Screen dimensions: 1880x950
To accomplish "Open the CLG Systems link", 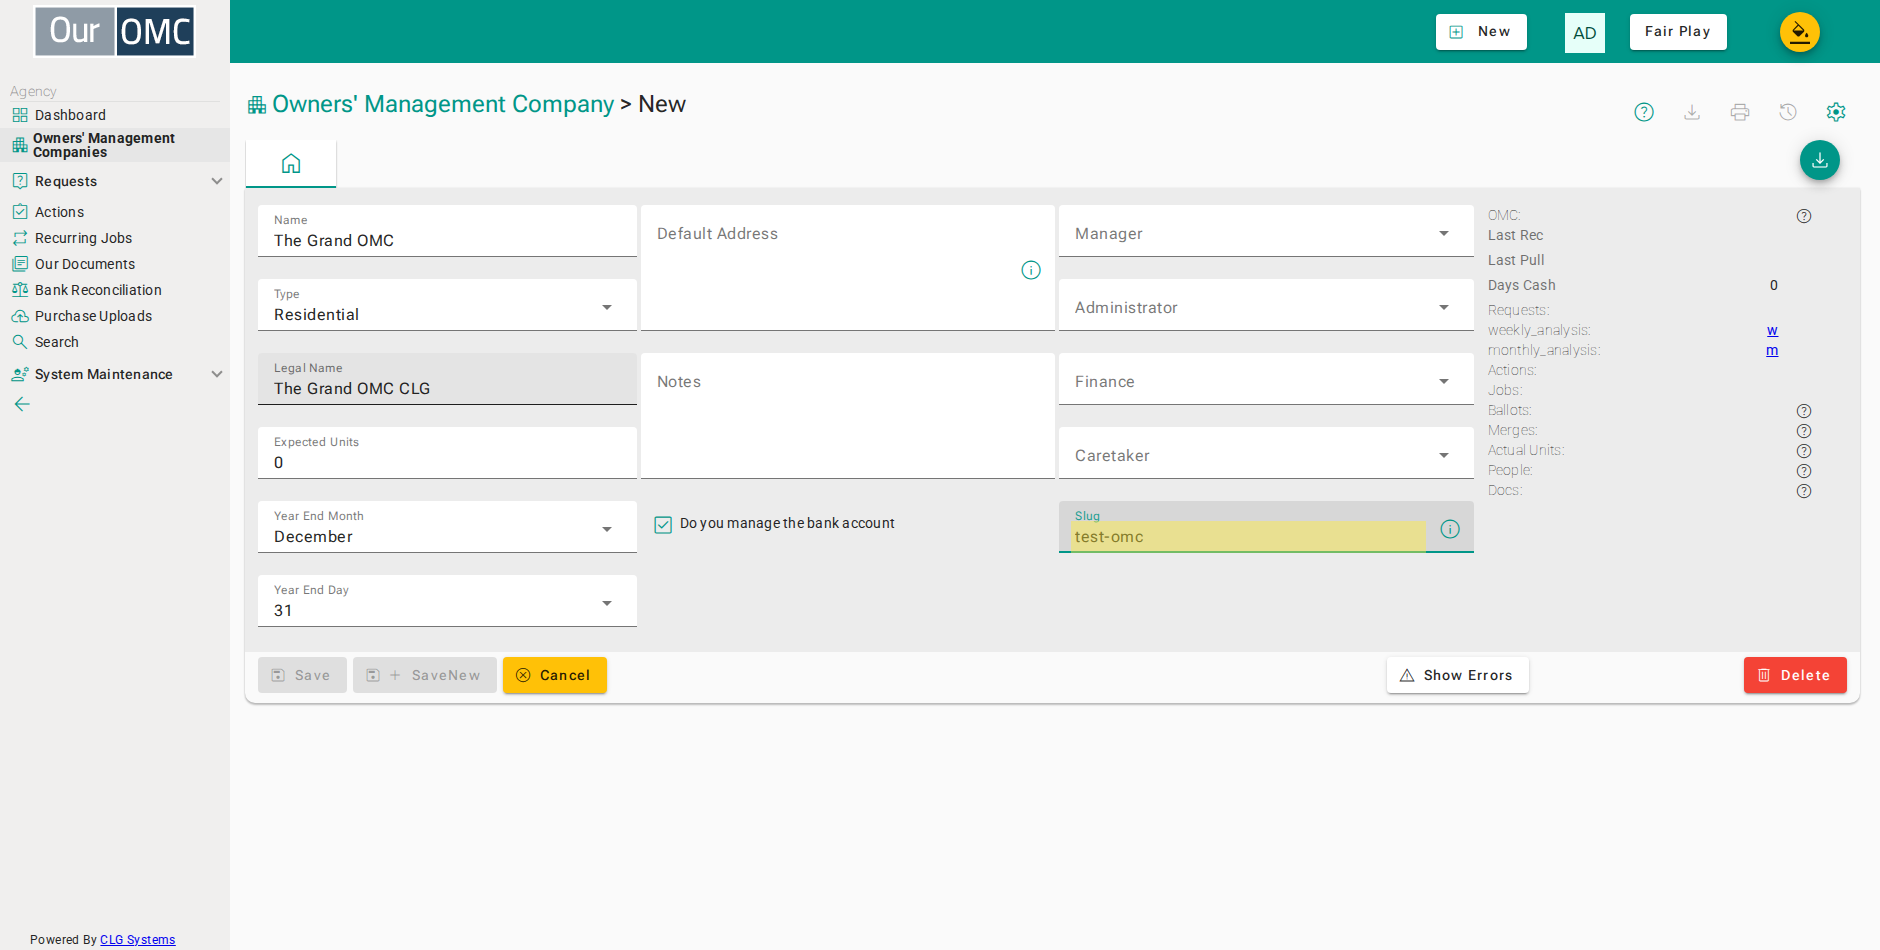I will click(x=137, y=940).
